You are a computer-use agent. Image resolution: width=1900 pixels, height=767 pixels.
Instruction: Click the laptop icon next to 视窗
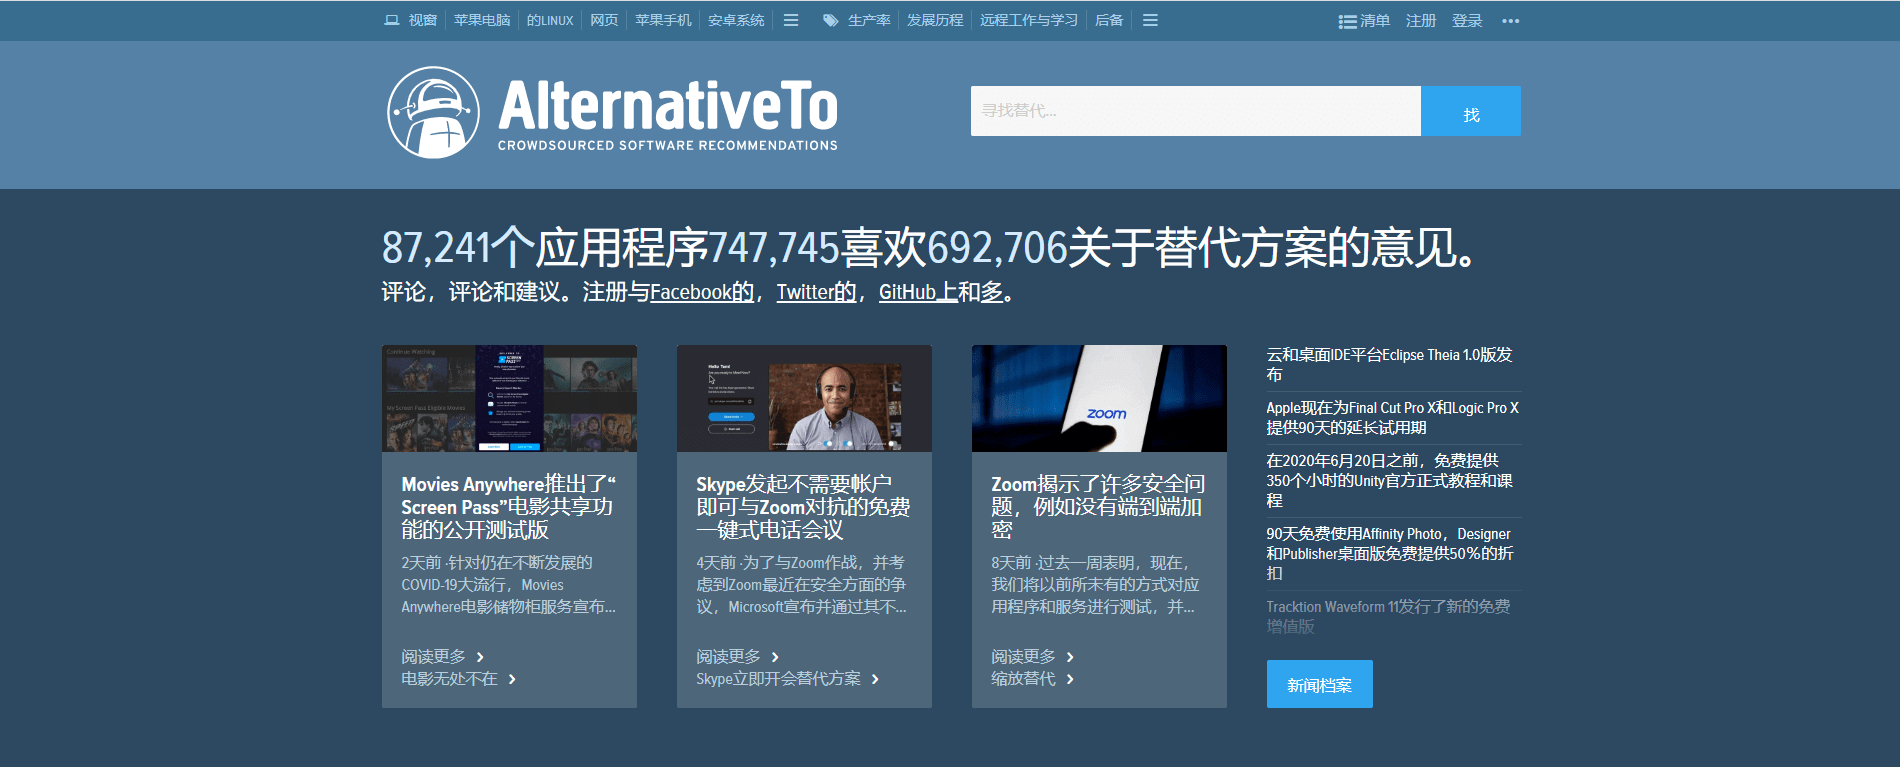391,20
